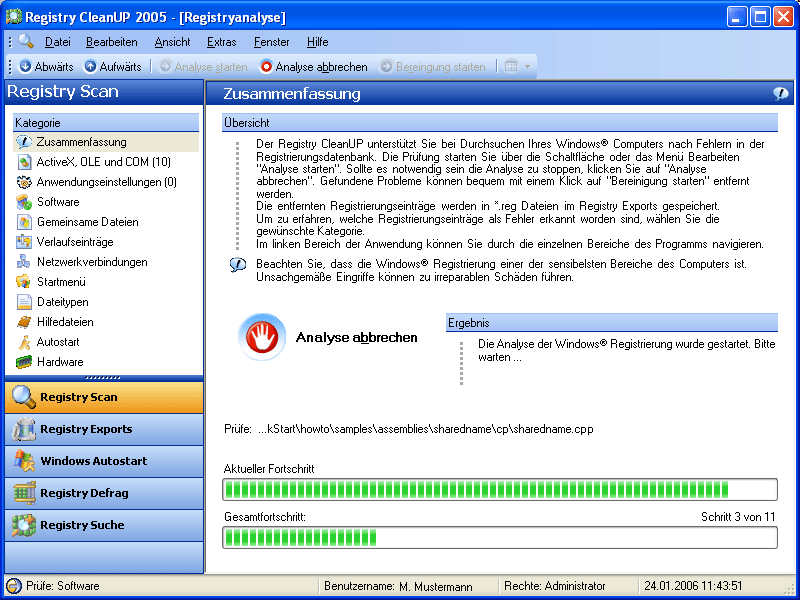Open the Extras menu
800x600 pixels.
coord(221,42)
